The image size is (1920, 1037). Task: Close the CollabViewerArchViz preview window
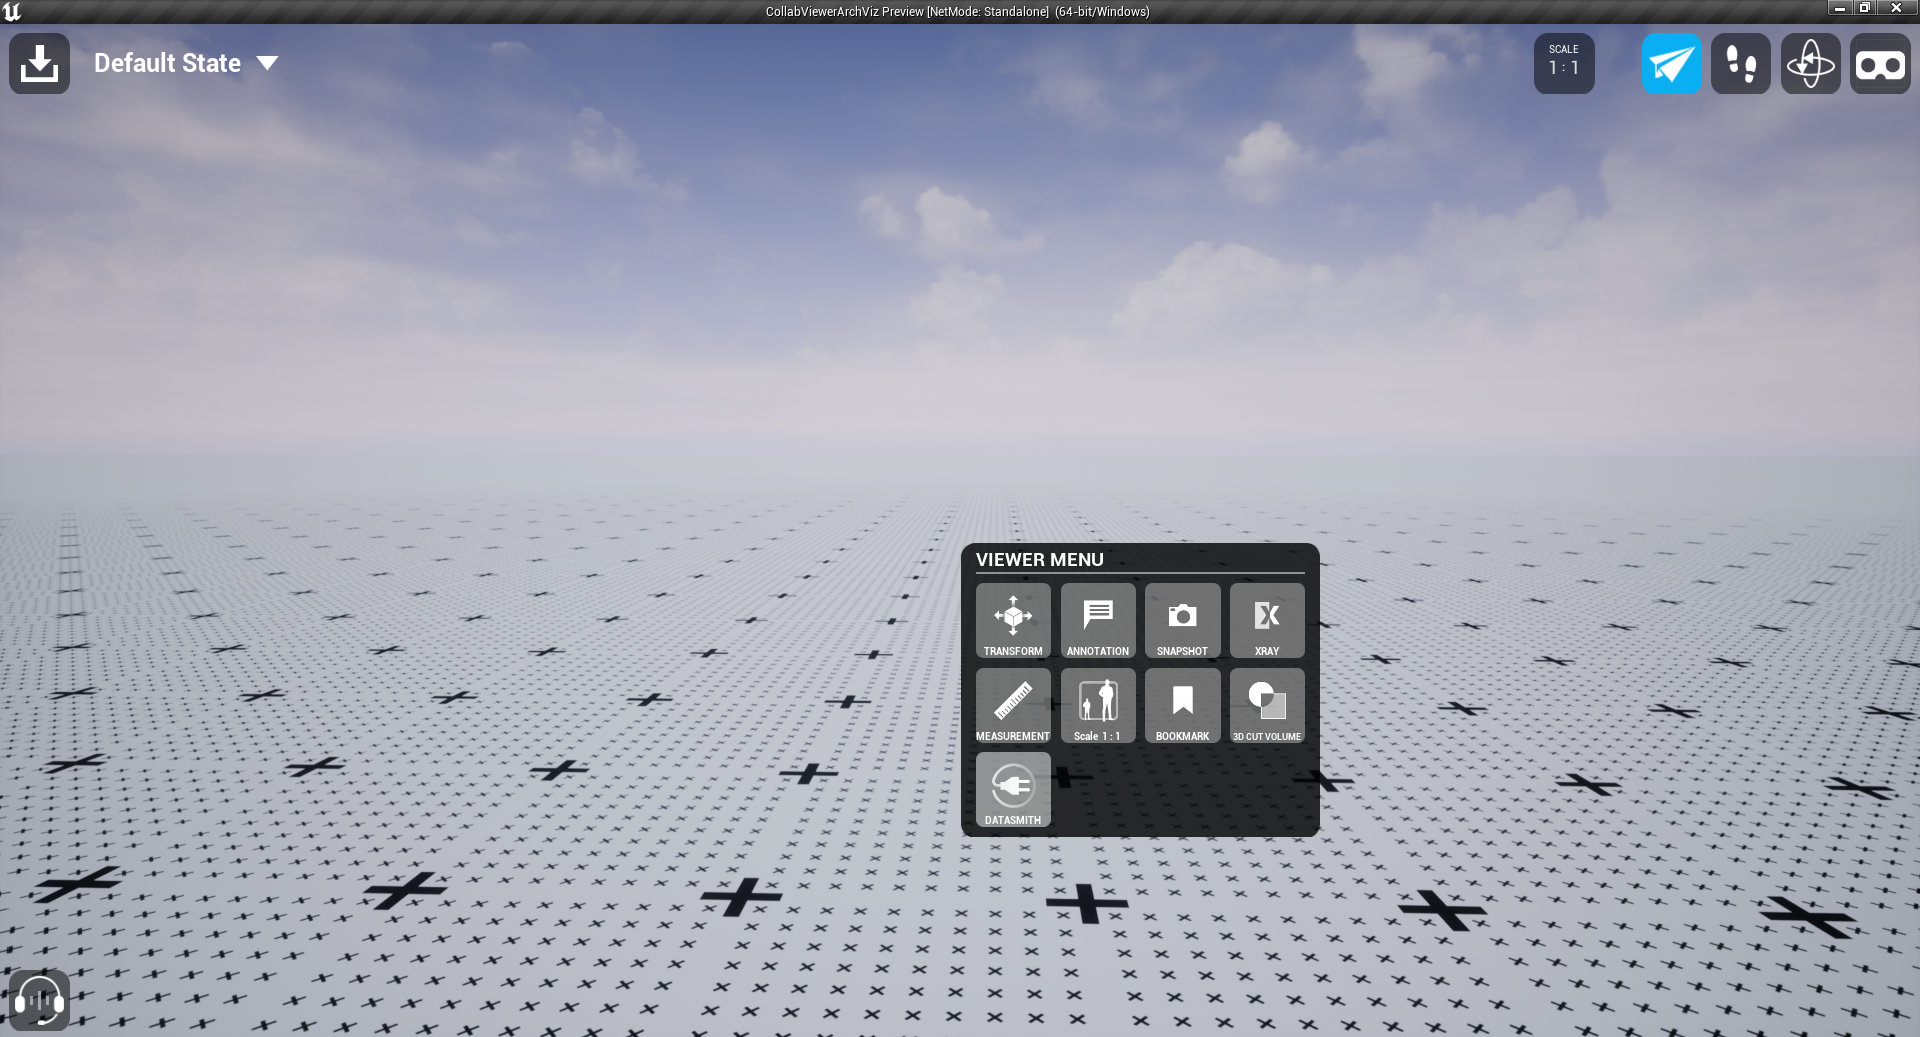(1897, 8)
